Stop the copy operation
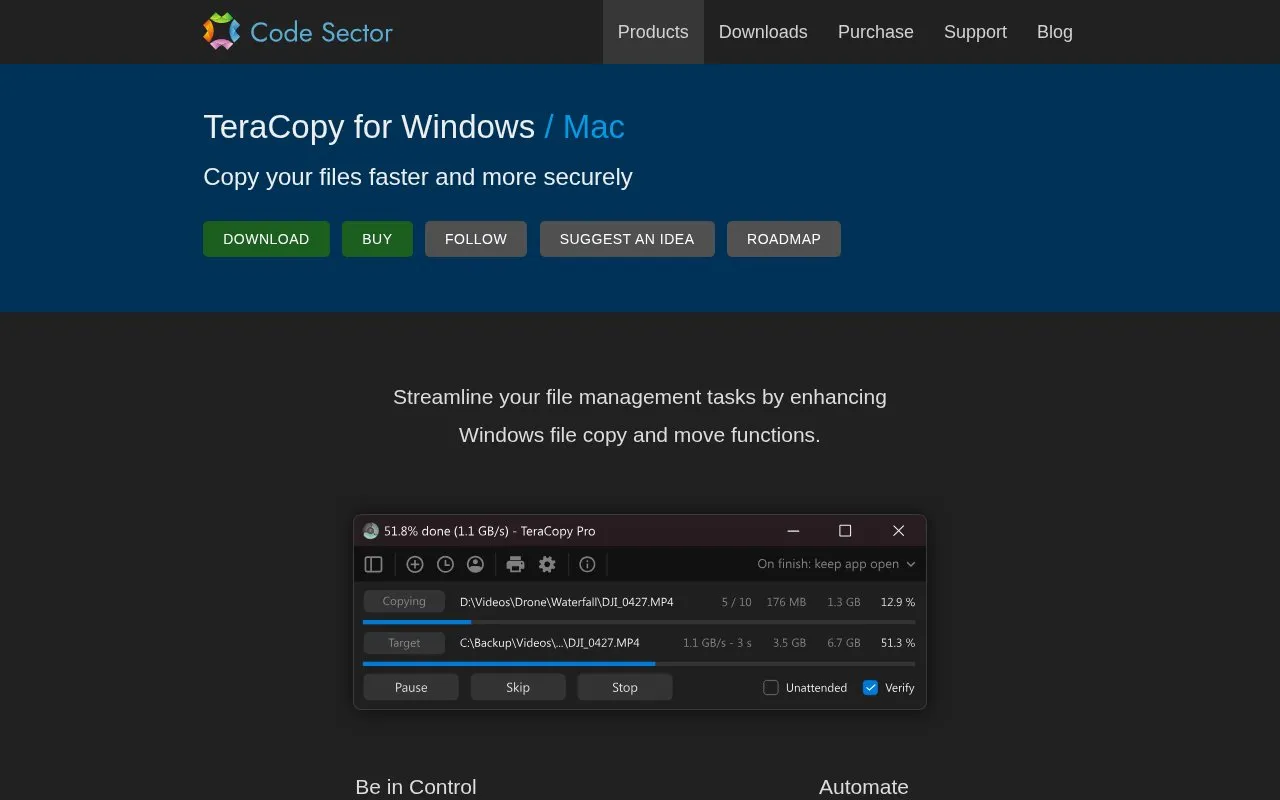 point(625,687)
